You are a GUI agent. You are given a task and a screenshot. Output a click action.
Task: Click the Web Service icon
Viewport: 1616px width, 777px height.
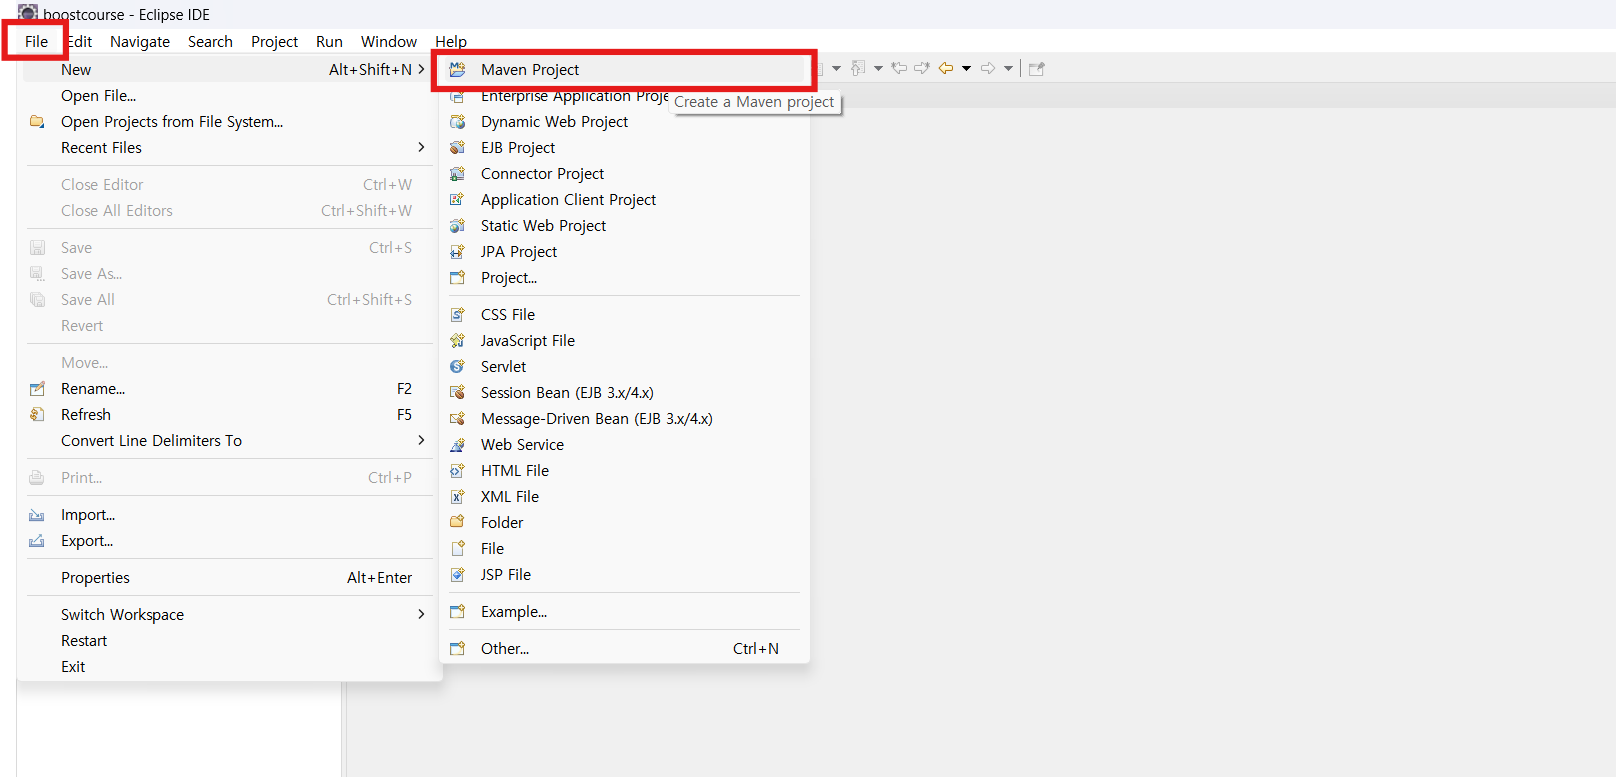(457, 445)
